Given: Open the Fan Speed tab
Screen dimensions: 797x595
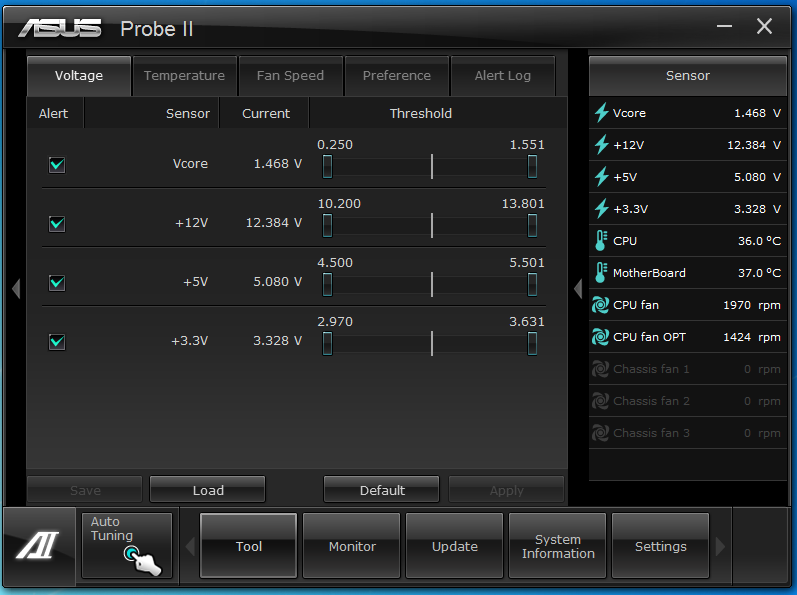Looking at the screenshot, I should (290, 76).
